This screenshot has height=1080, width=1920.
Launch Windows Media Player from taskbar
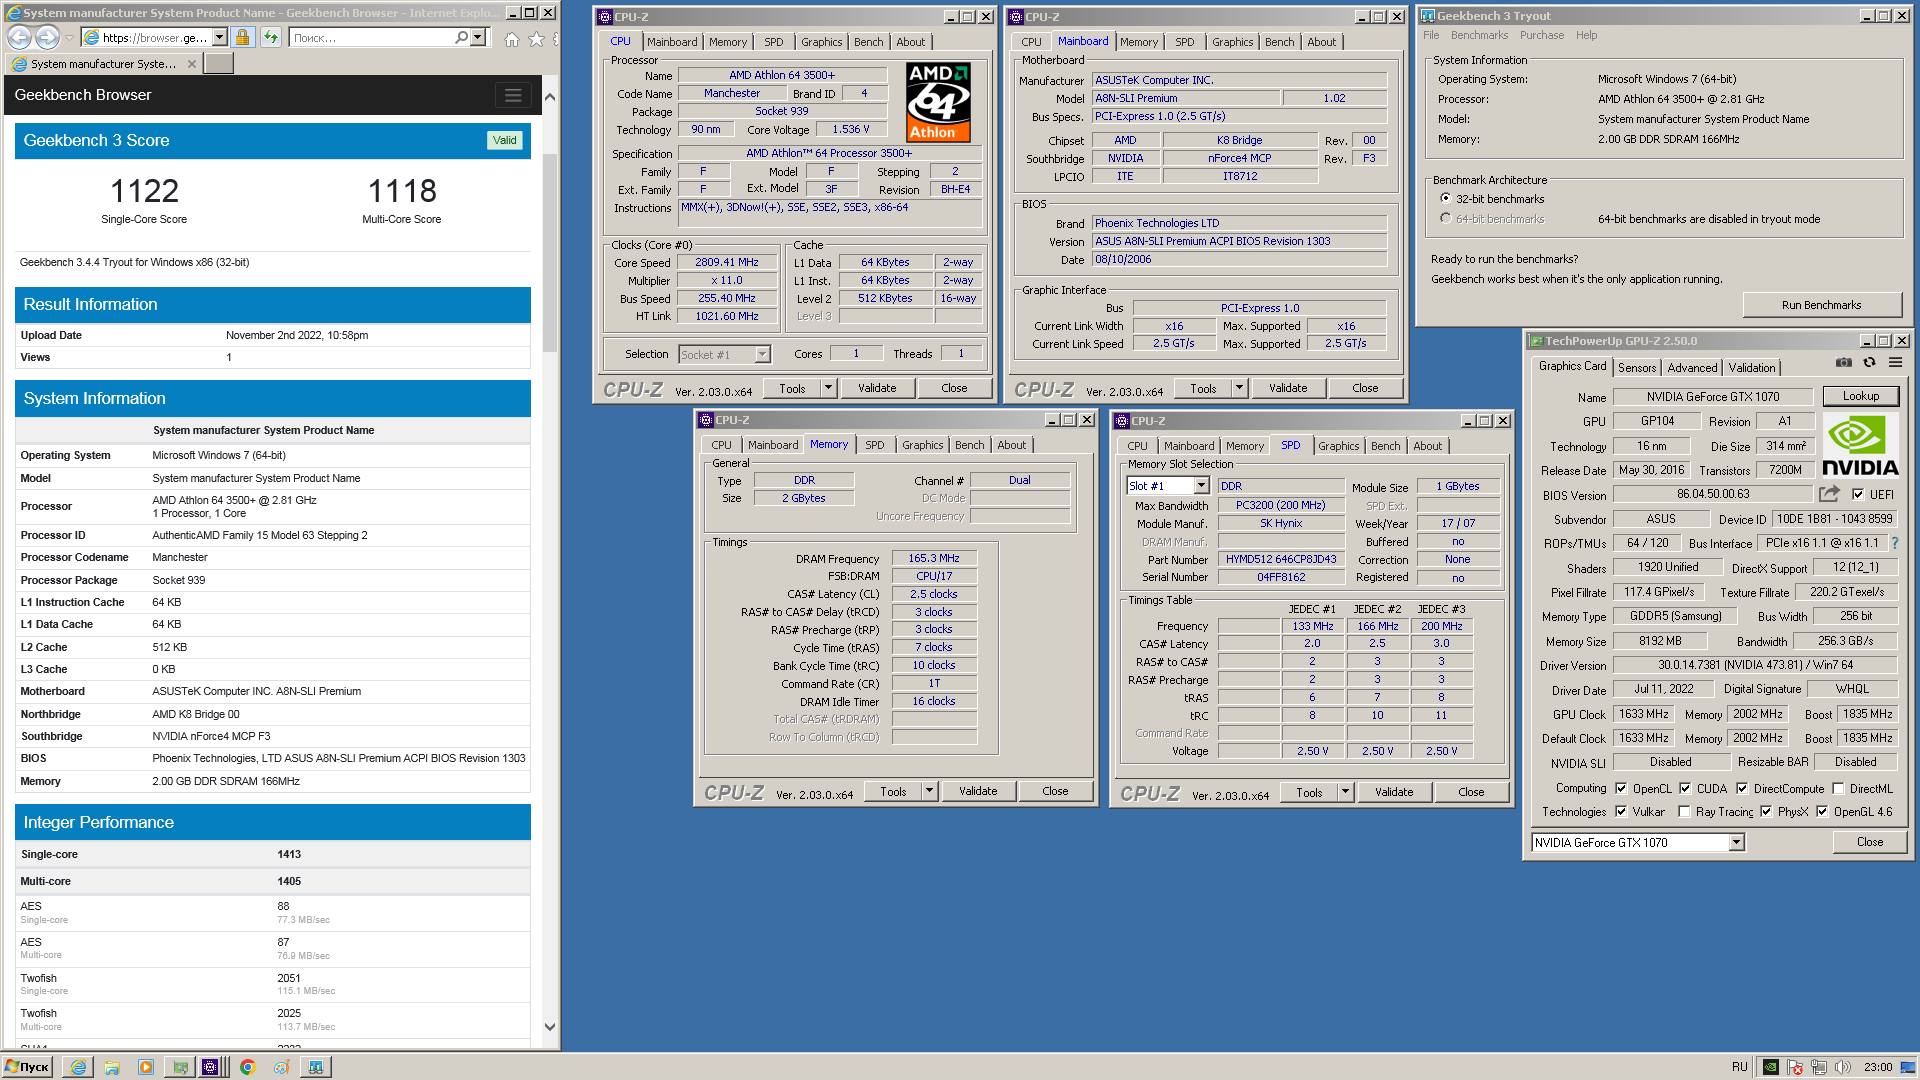click(x=146, y=1067)
